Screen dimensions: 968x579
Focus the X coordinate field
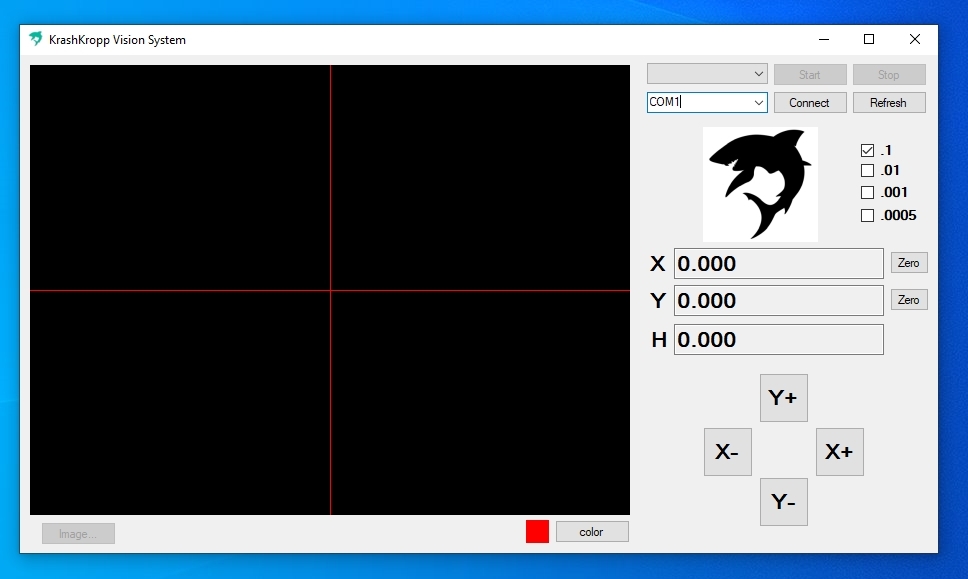pos(778,264)
